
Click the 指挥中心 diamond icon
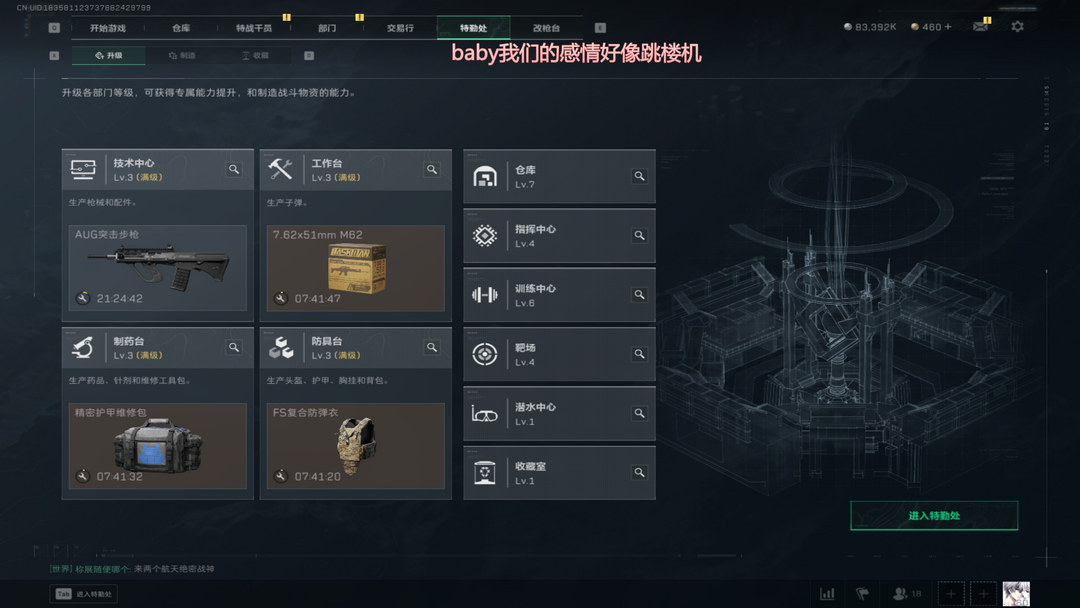[485, 236]
